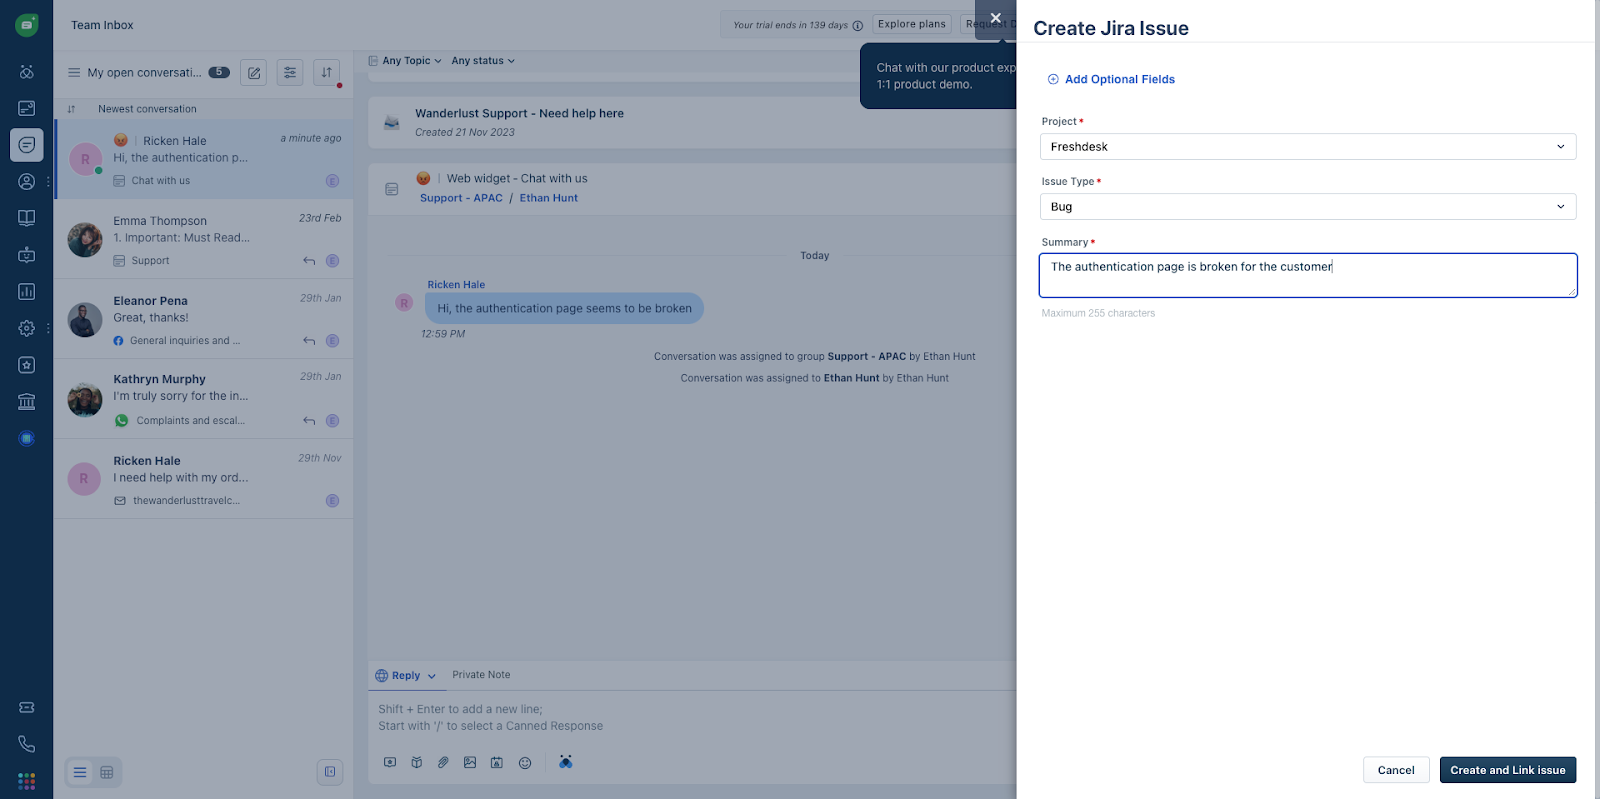This screenshot has height=799, width=1600.
Task: Open the Reports chart icon
Action: point(27,292)
